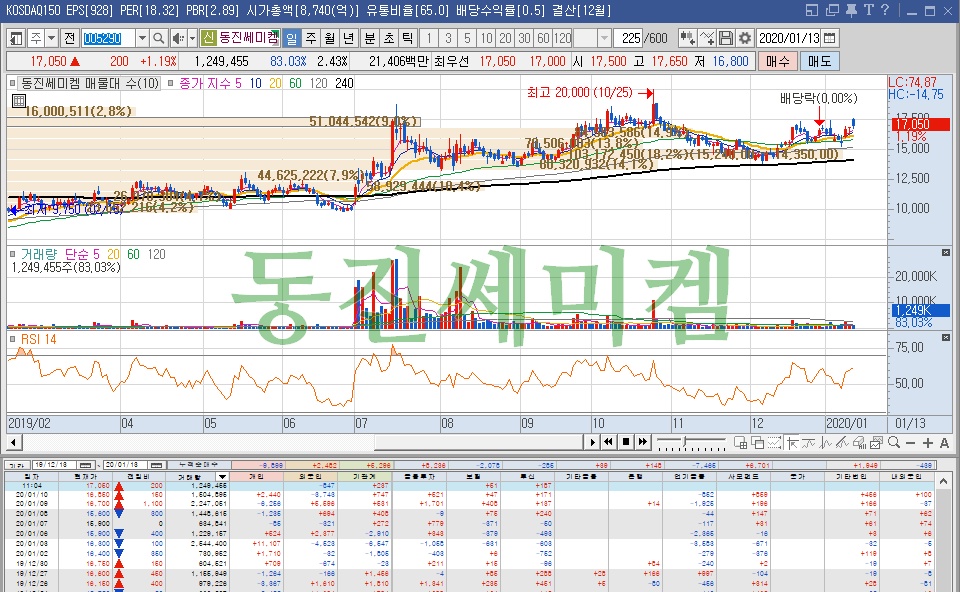Click the stock code 005290 input field

coord(108,39)
